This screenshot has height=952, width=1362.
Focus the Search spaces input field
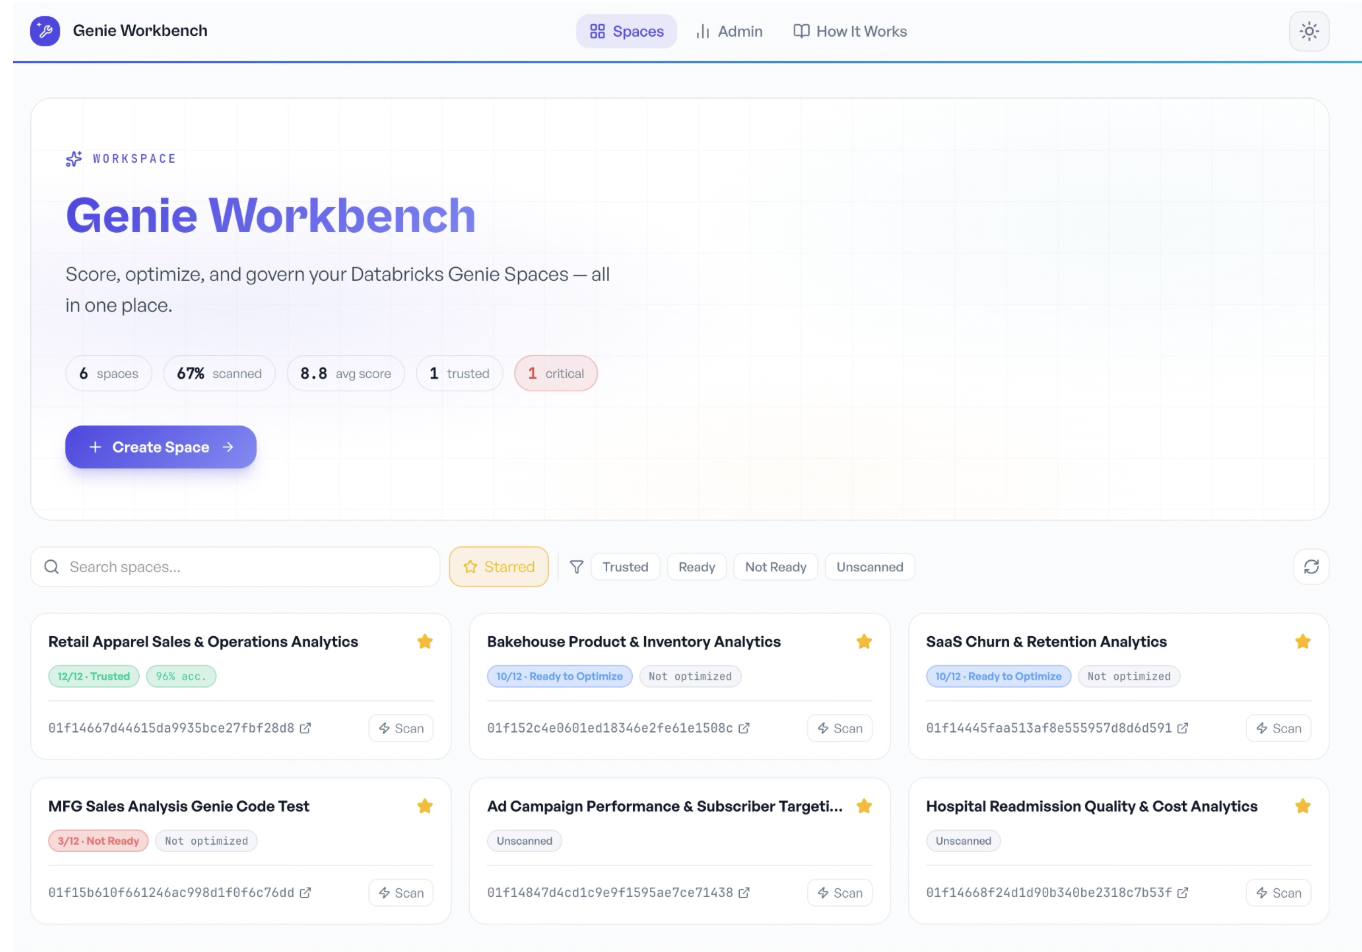point(235,567)
